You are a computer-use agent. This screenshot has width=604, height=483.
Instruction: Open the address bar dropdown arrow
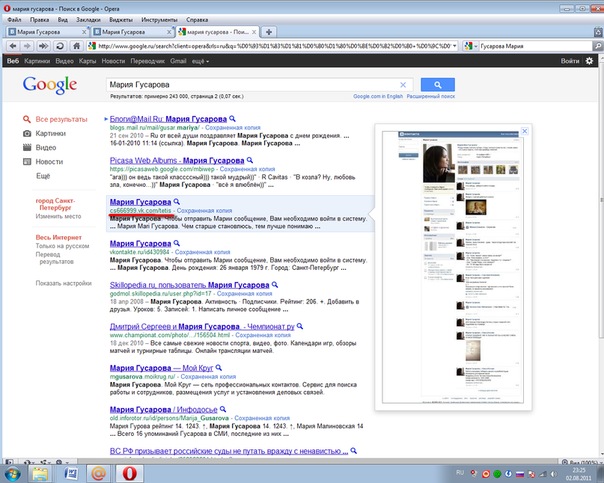(x=455, y=46)
